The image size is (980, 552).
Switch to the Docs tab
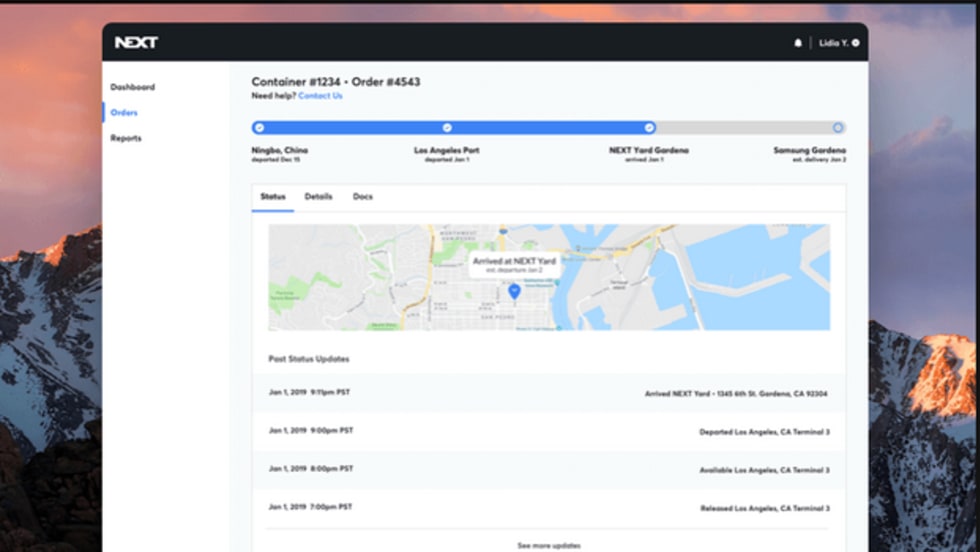click(x=363, y=197)
